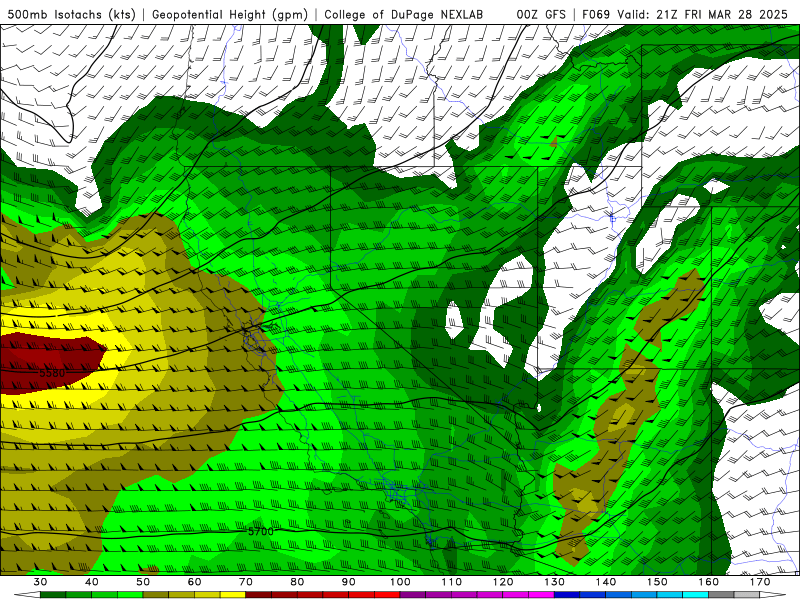Click the legend value '120'

(503, 582)
